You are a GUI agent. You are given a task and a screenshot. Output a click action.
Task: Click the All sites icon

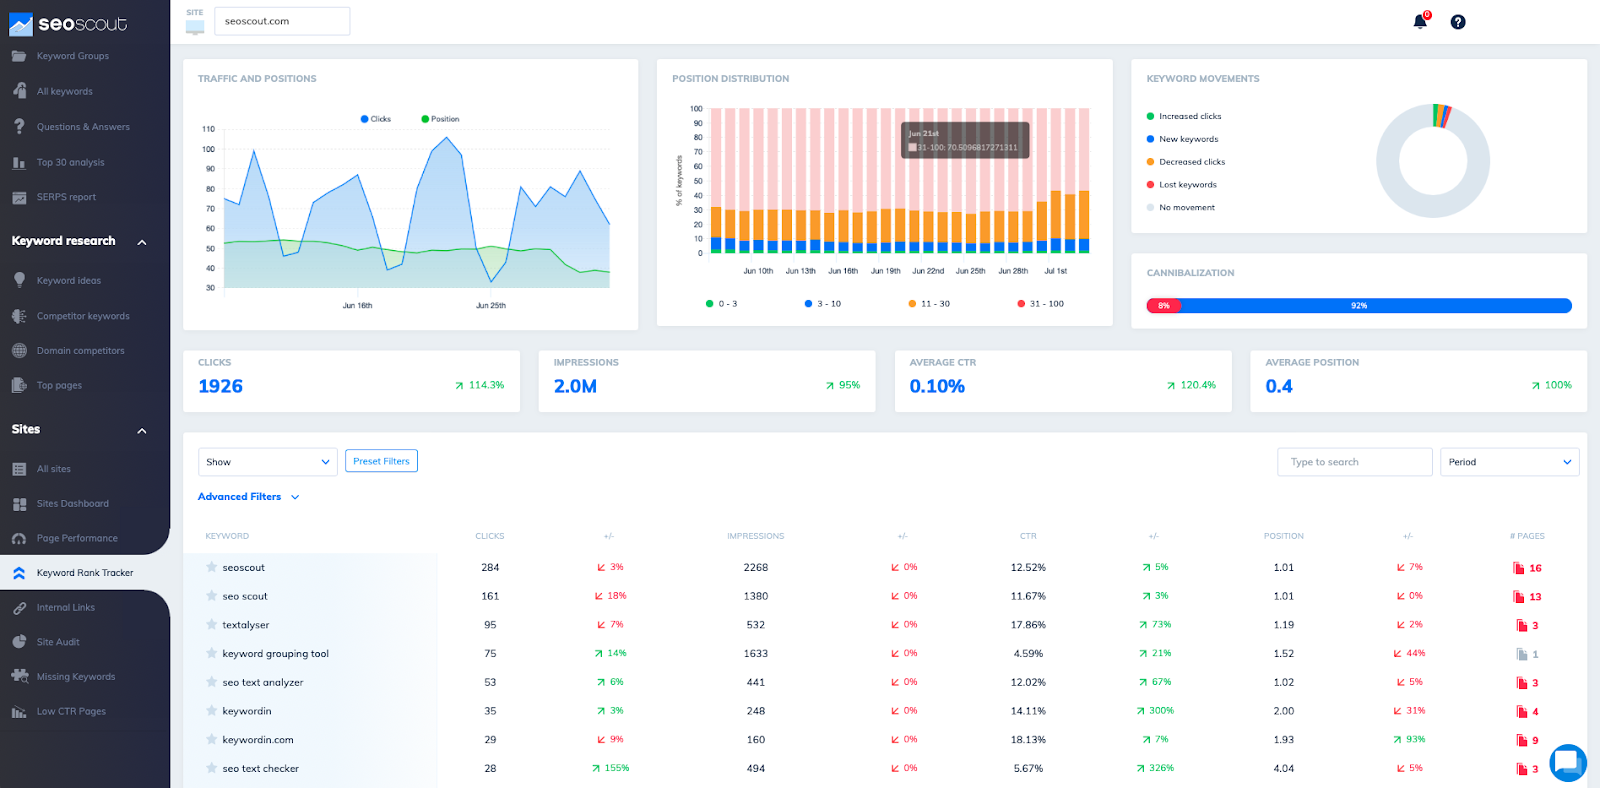pyautogui.click(x=19, y=469)
